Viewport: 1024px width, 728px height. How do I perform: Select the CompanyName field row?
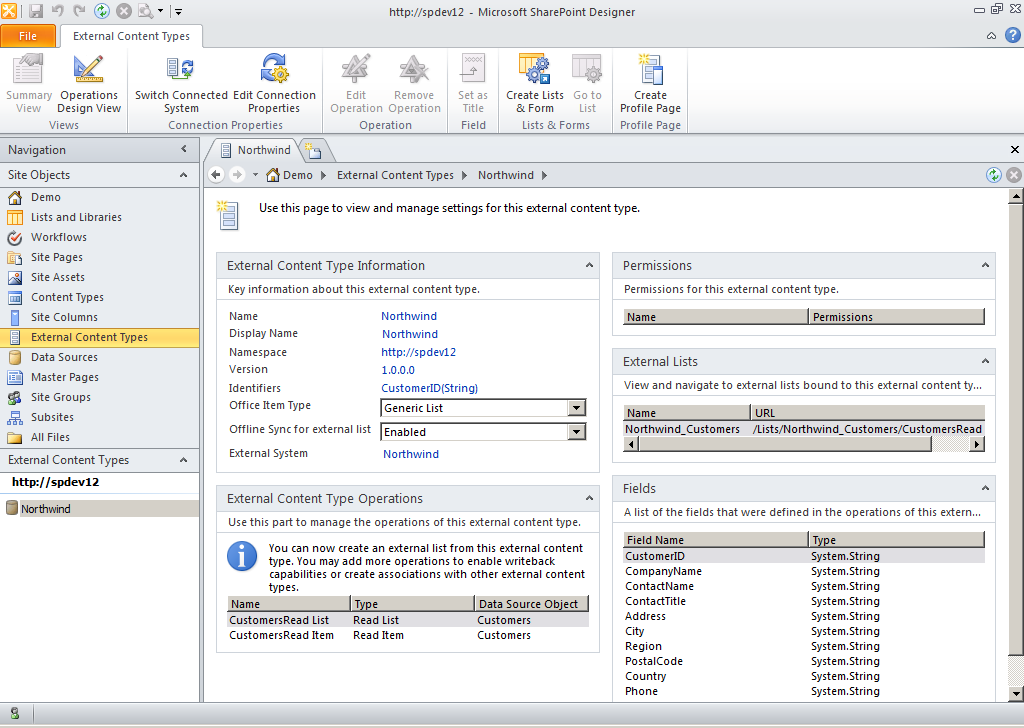pos(804,571)
